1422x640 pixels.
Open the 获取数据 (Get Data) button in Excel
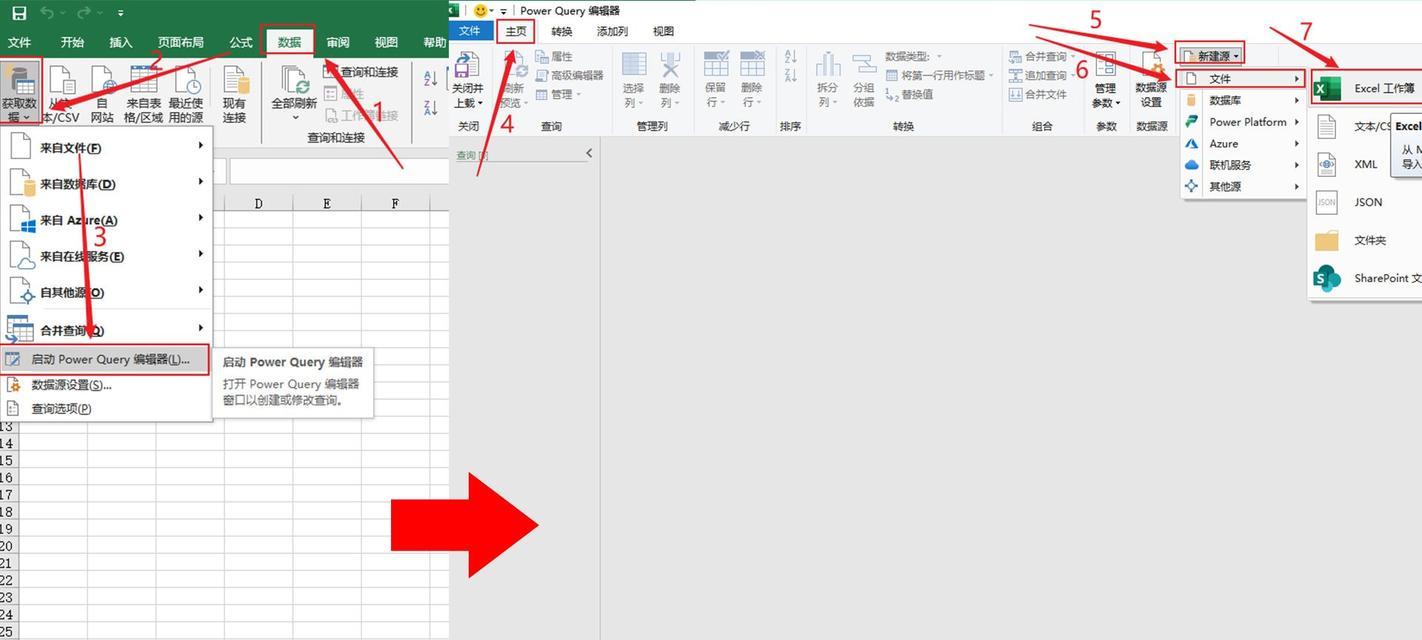(20, 93)
